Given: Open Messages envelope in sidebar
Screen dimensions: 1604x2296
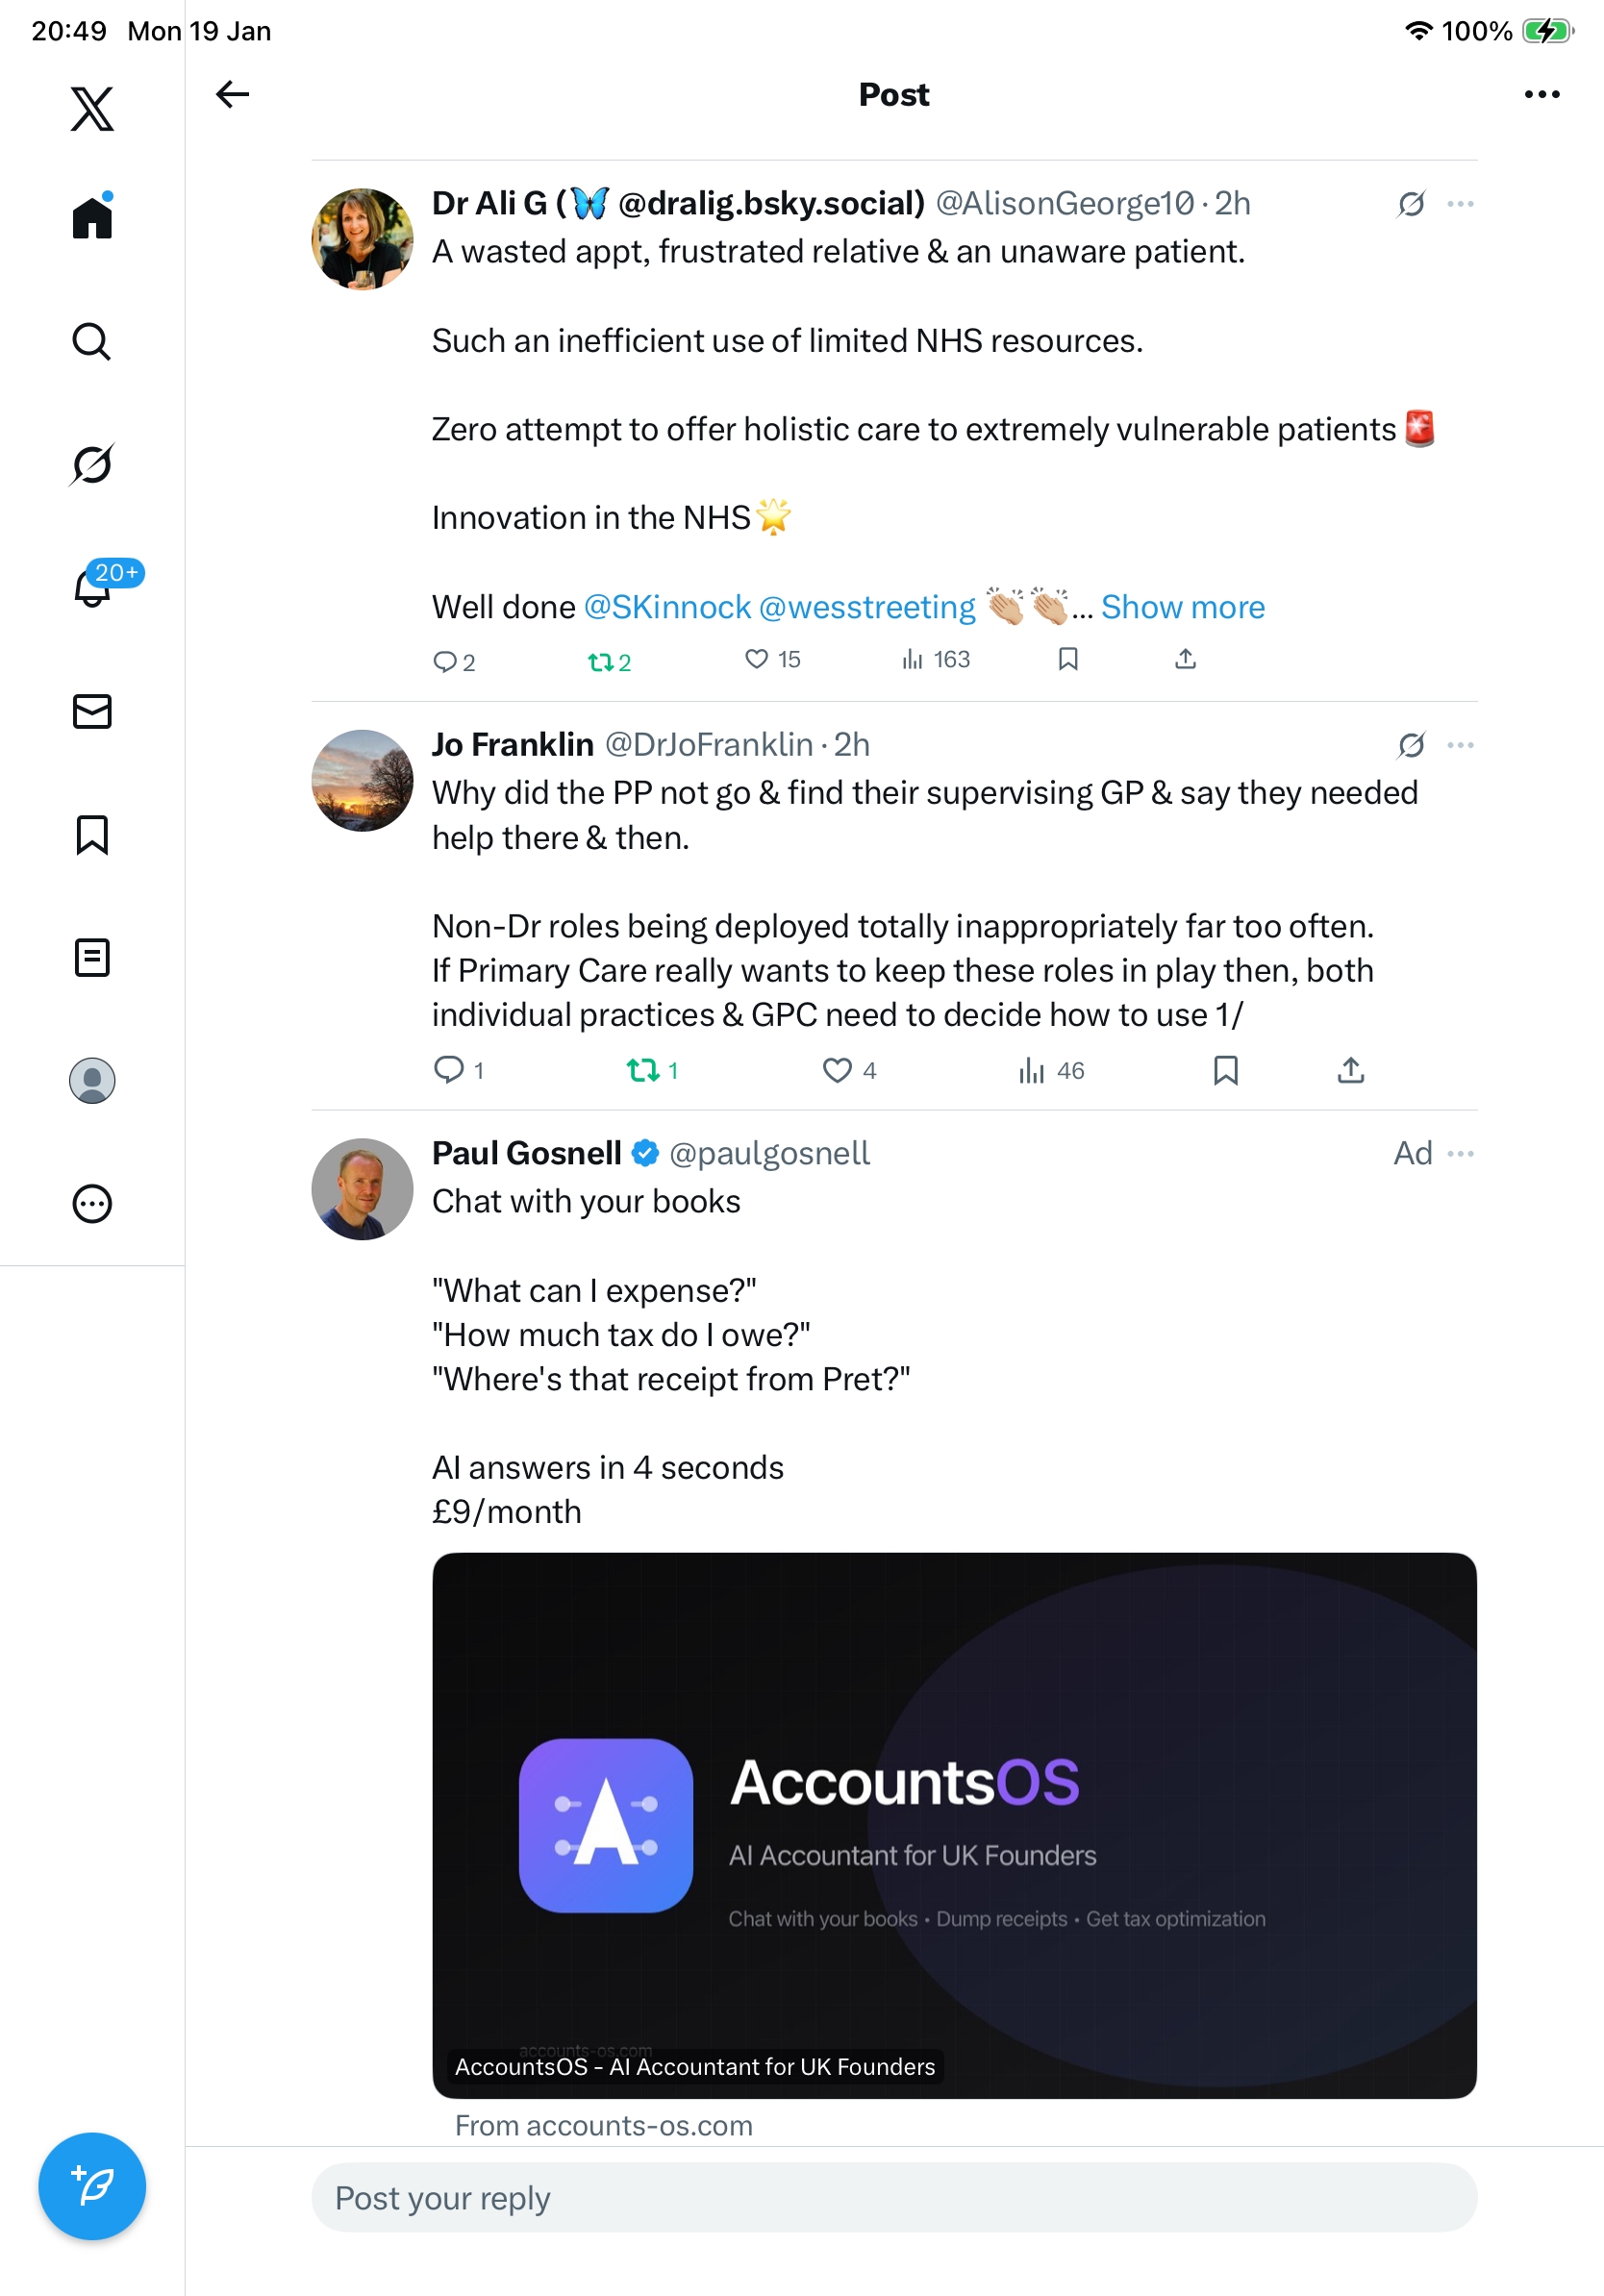Looking at the screenshot, I should pyautogui.click(x=92, y=711).
